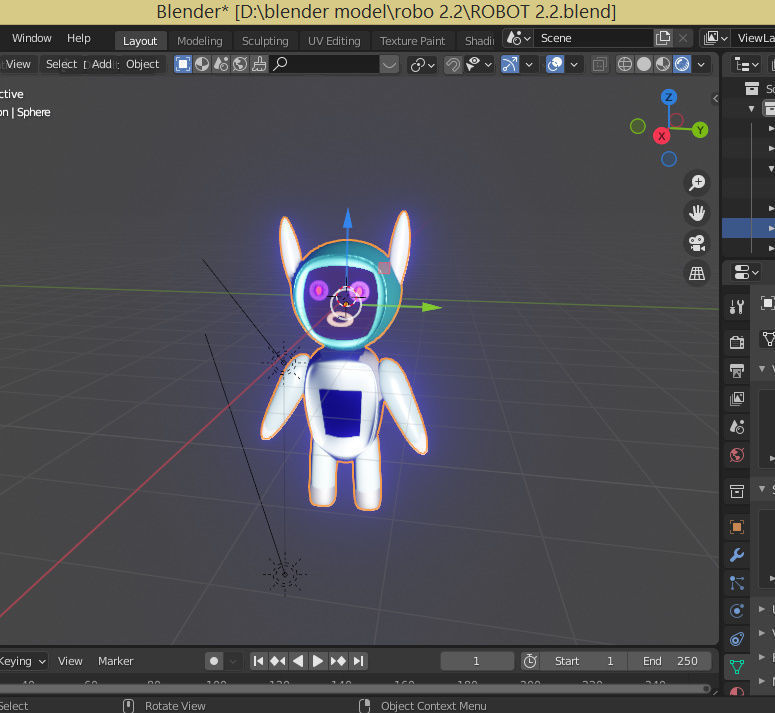Open the selectability and visibility dropdown

pyautogui.click(x=479, y=64)
